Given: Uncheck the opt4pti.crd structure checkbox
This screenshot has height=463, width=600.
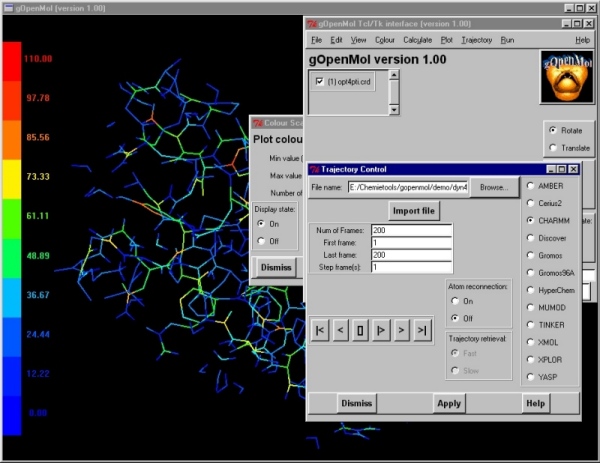Looking at the screenshot, I should [x=320, y=82].
